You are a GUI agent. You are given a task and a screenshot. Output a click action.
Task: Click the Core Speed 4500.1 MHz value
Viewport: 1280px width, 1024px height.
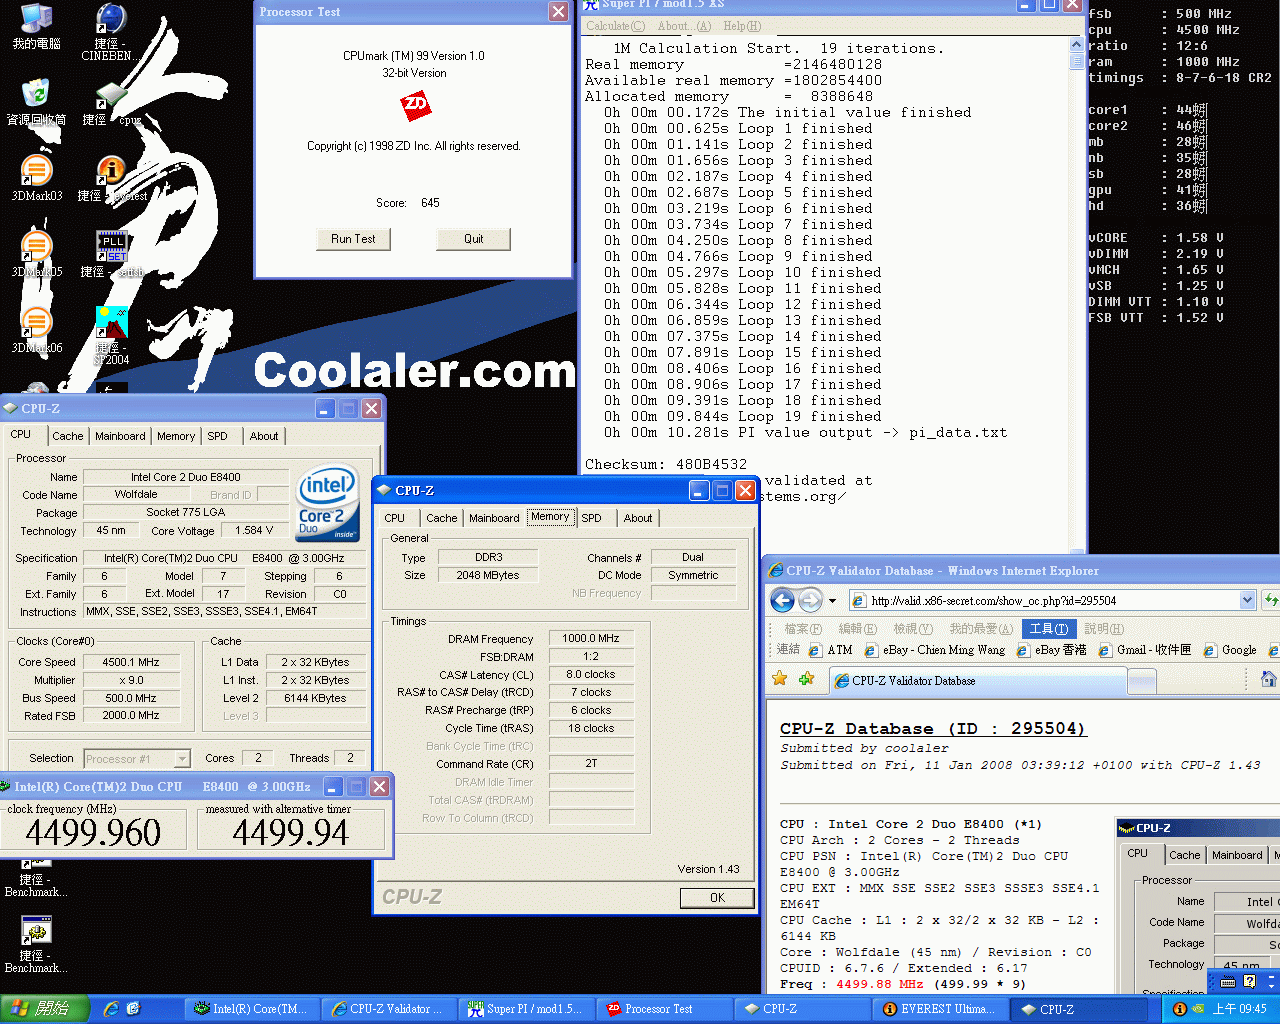(x=131, y=662)
